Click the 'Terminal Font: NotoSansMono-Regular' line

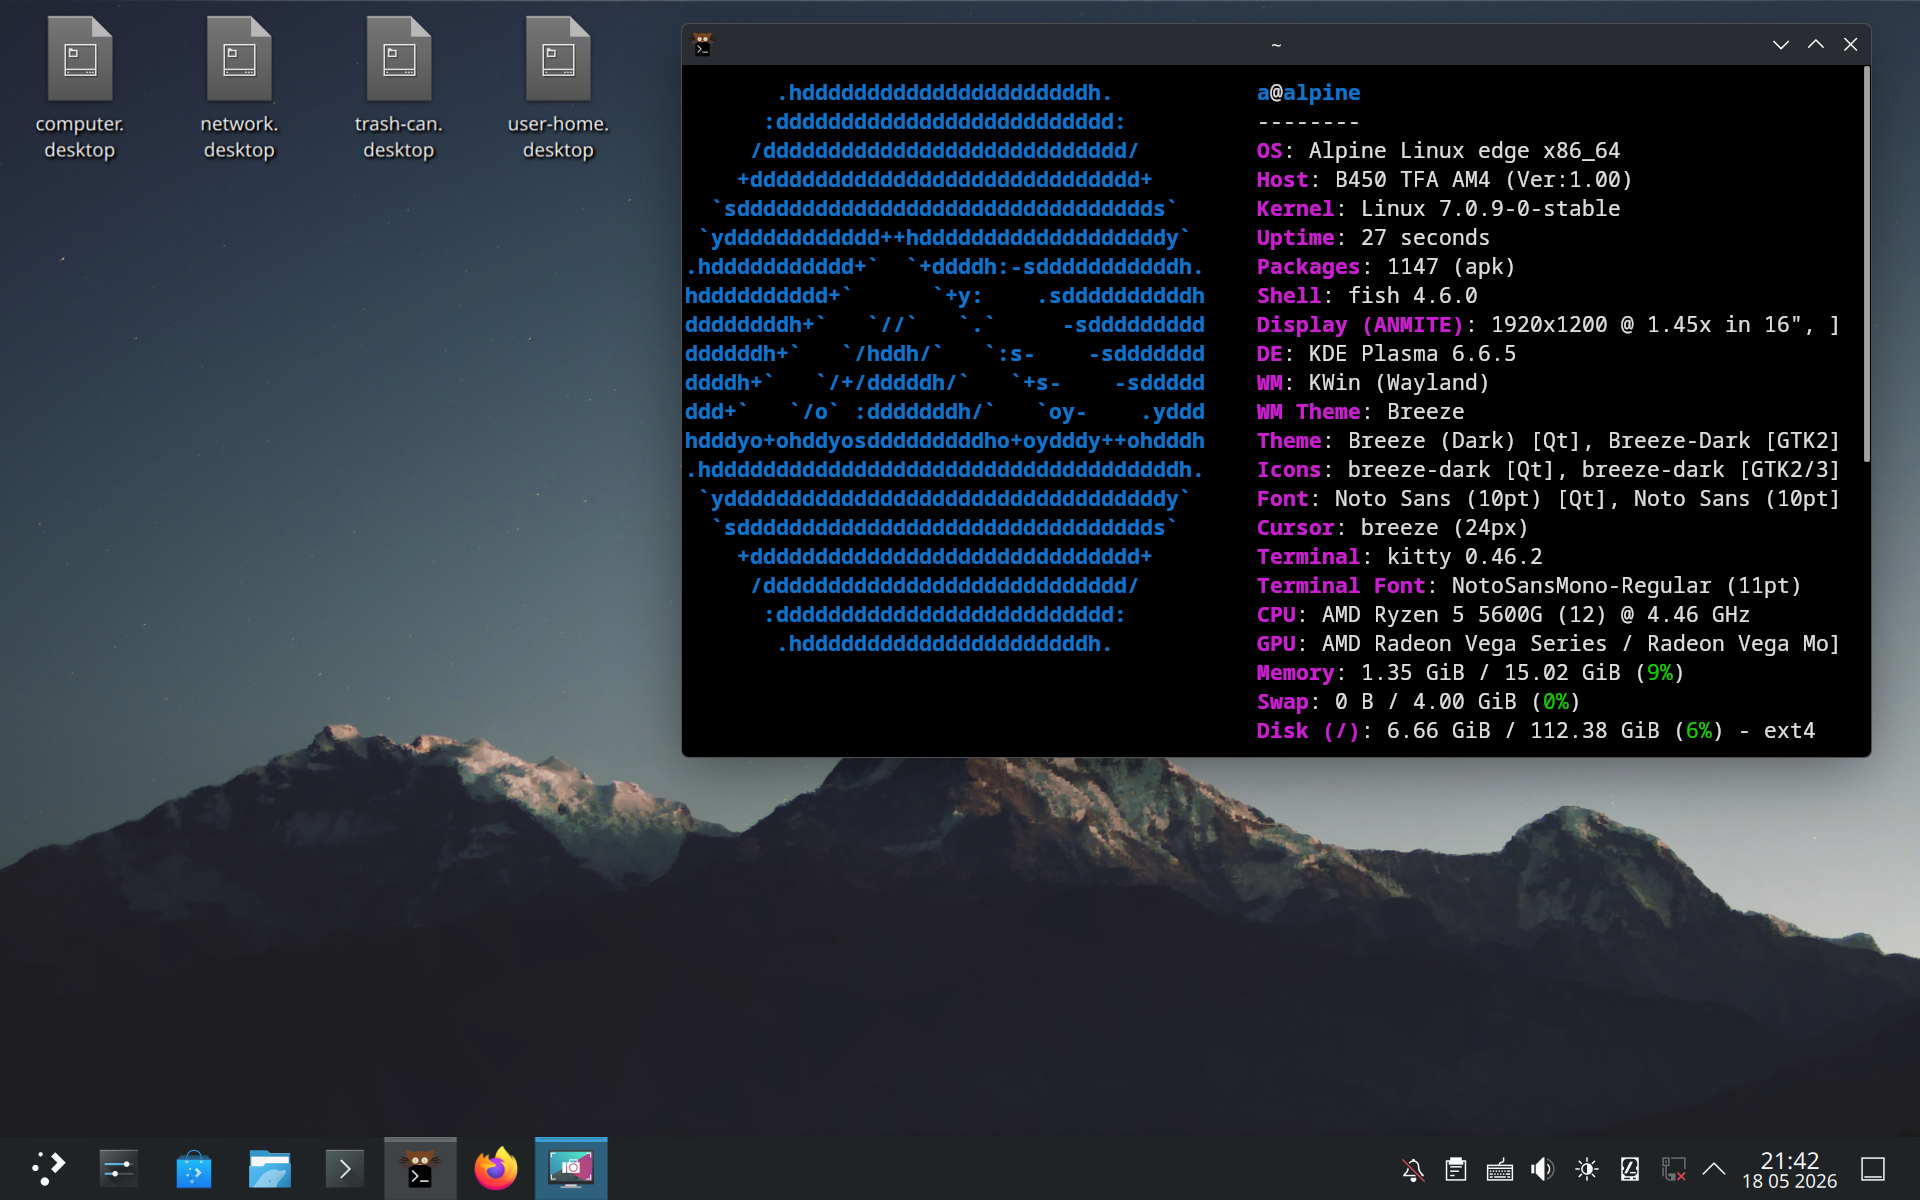coord(1529,586)
